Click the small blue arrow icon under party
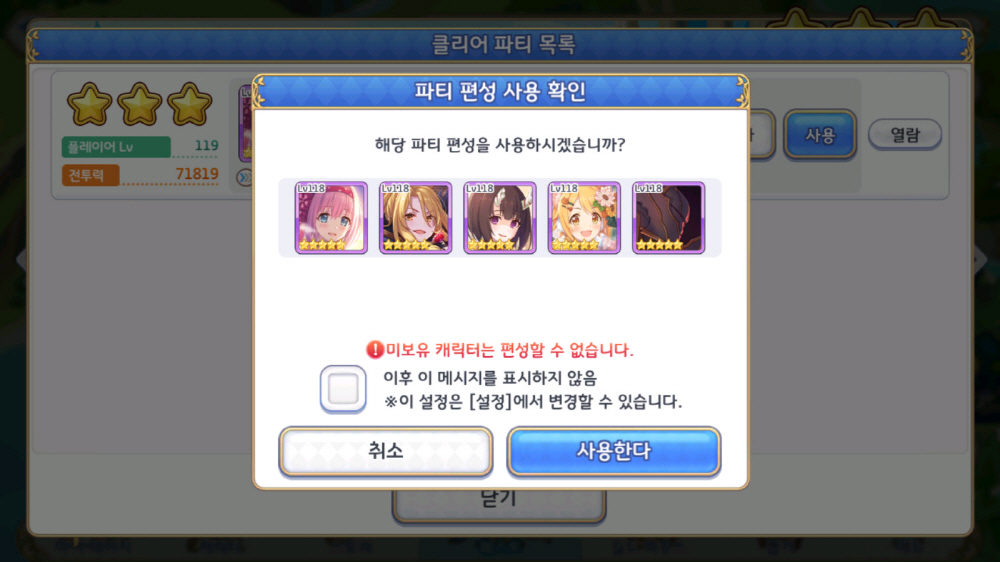This screenshot has height=562, width=1000. [x=244, y=177]
